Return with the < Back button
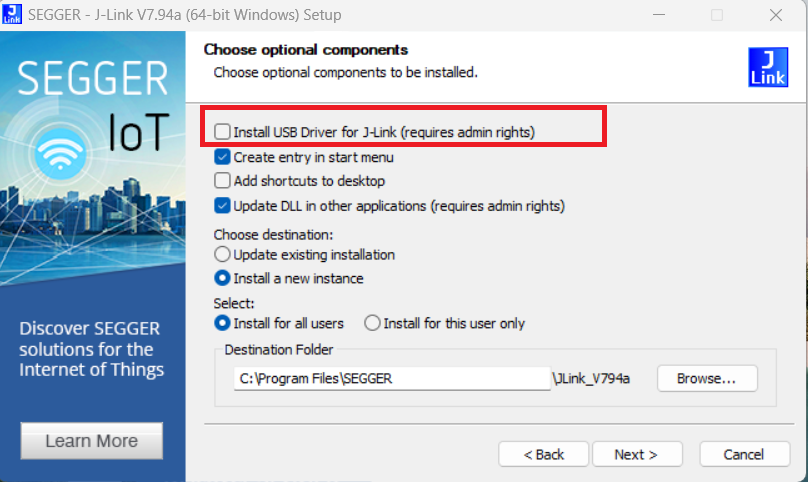 point(543,454)
